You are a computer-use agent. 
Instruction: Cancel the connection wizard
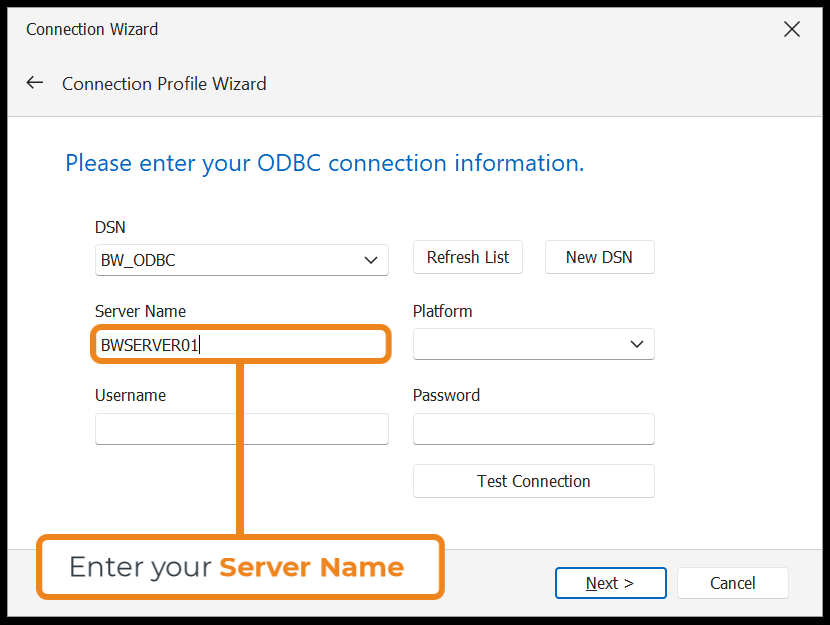732,583
